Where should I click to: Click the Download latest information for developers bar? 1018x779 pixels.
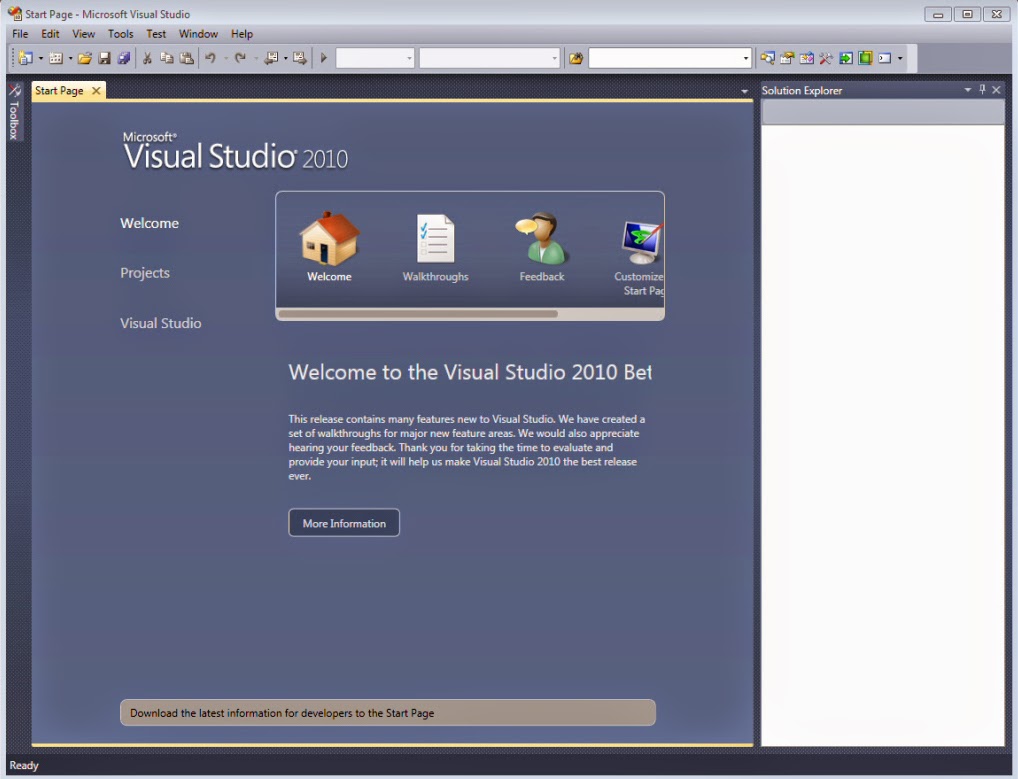[388, 713]
